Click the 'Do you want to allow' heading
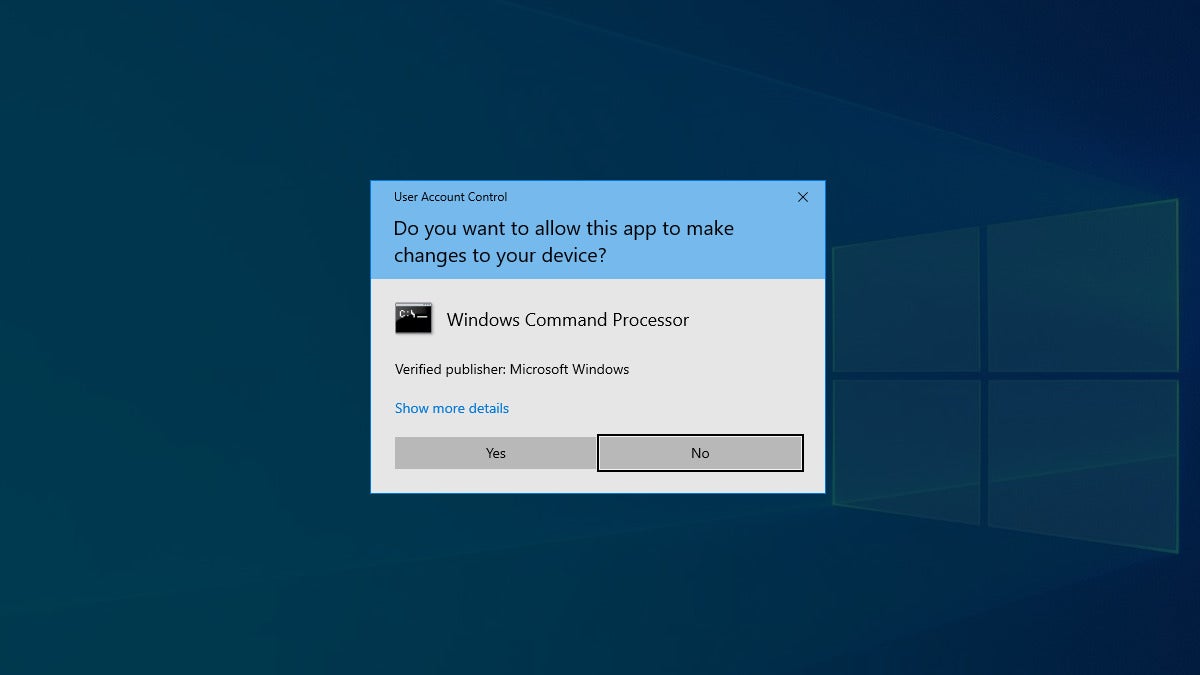This screenshot has height=675, width=1200. (564, 242)
